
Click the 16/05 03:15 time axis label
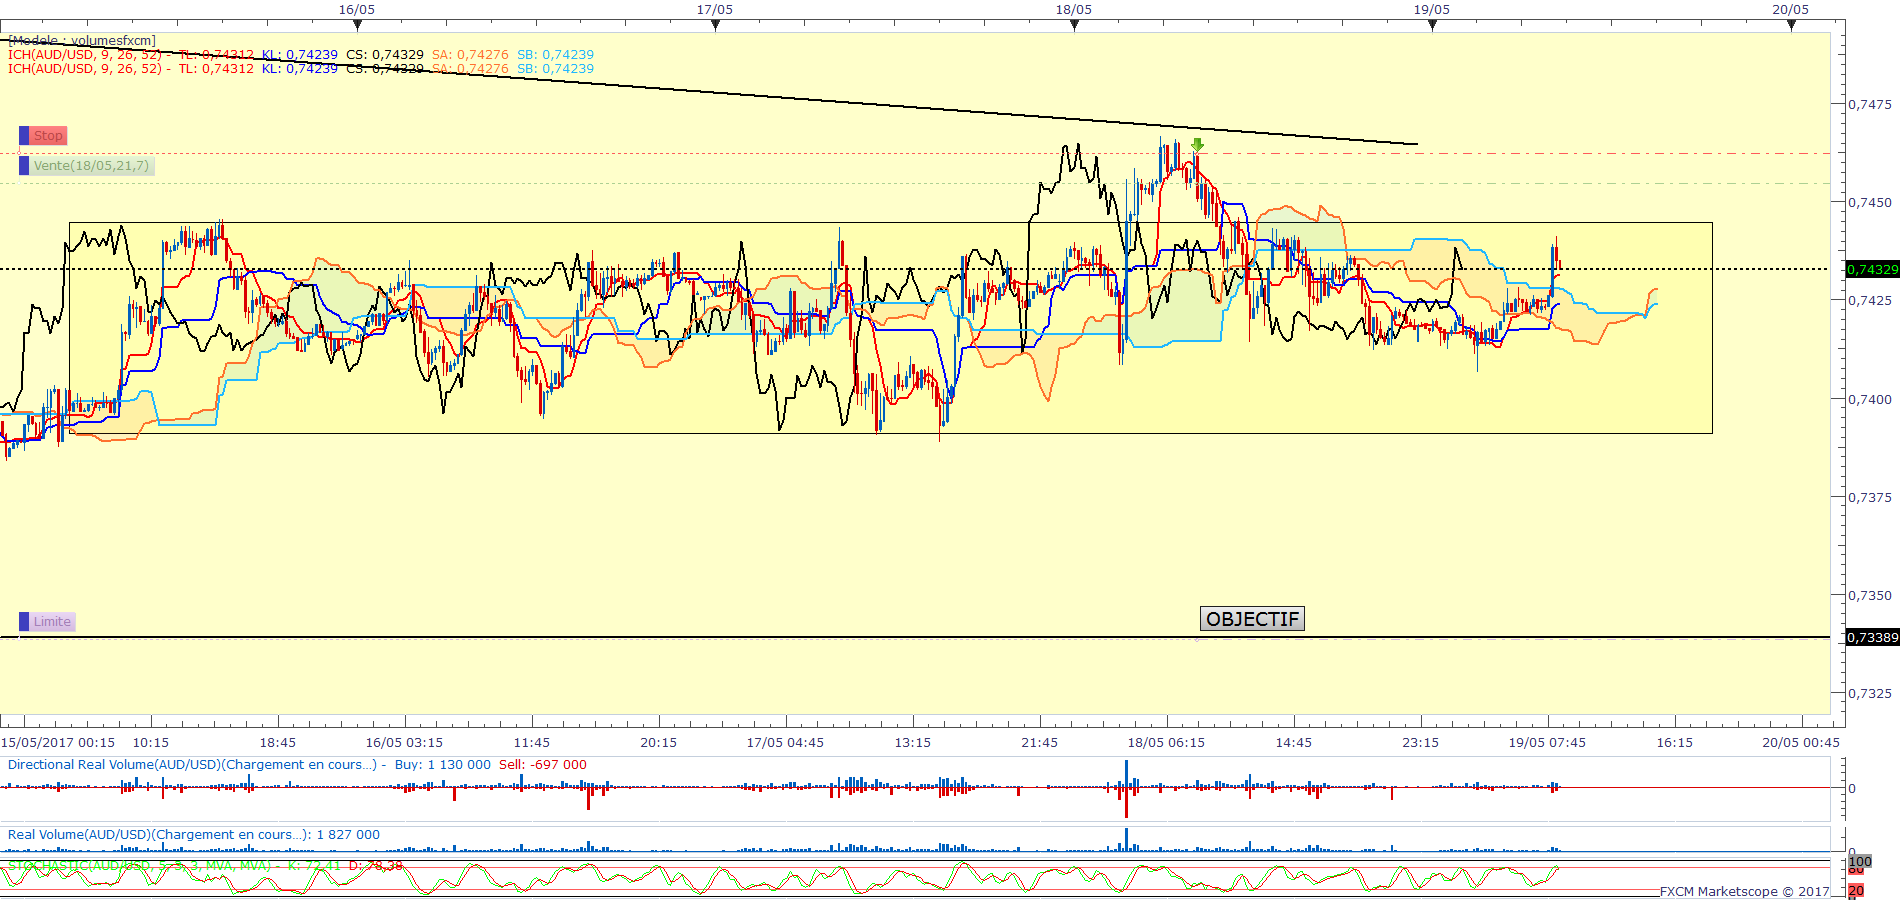pyautogui.click(x=404, y=743)
